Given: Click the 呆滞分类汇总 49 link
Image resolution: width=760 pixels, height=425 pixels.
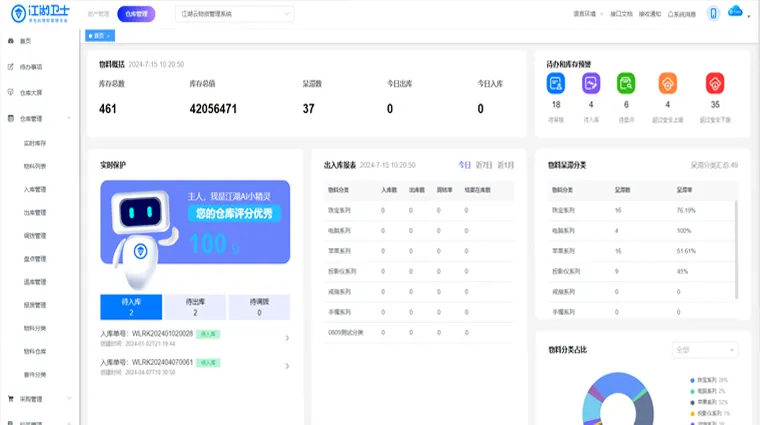Looking at the screenshot, I should click(714, 165).
